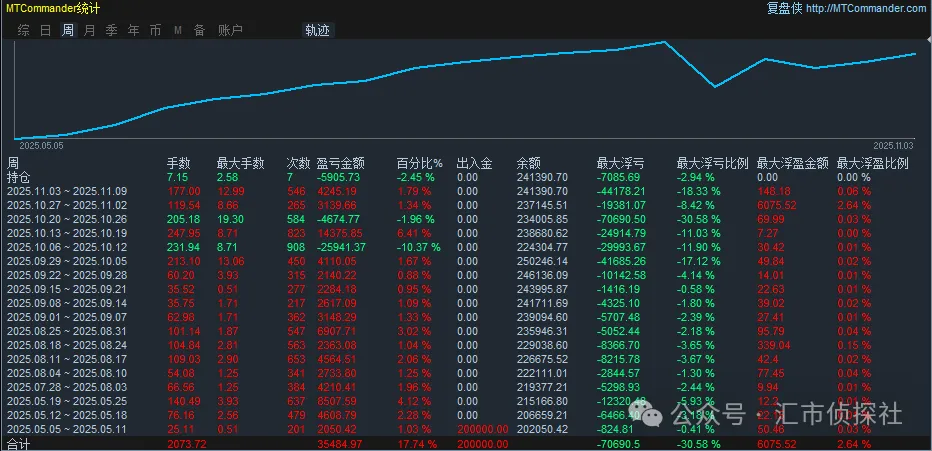
Task: Click the 余额 column header
Action: click(529, 163)
